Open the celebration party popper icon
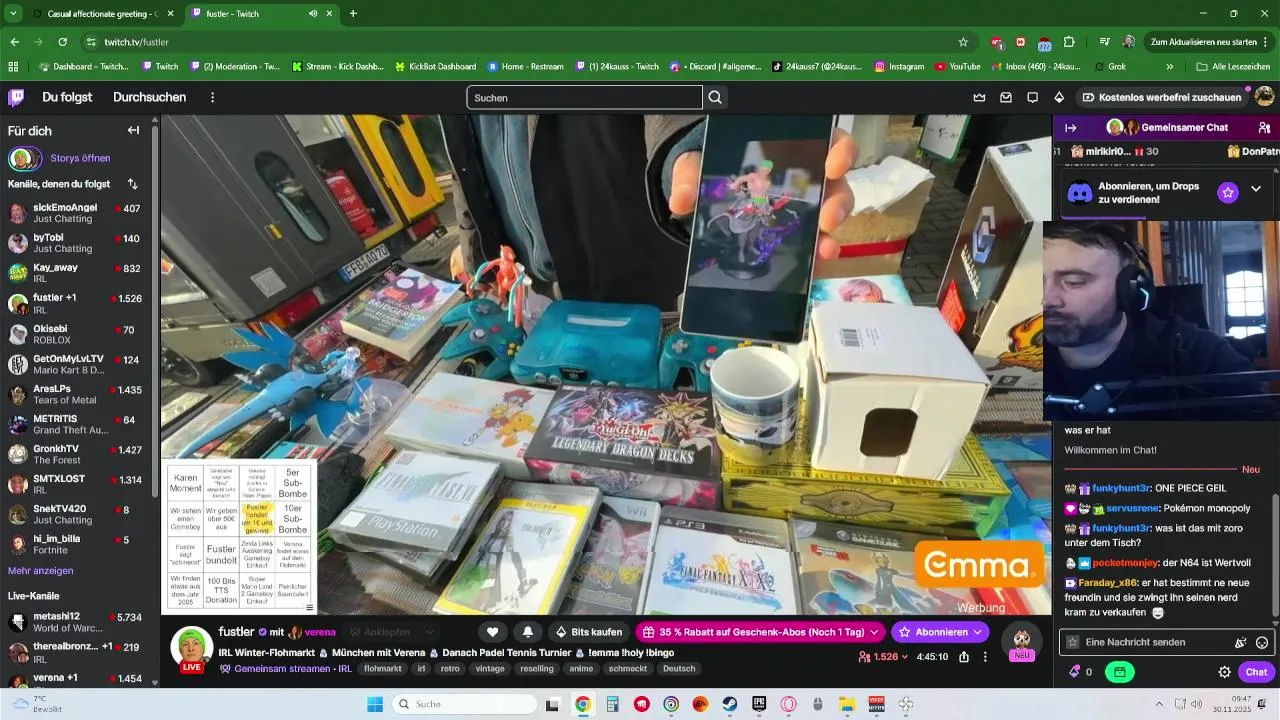Image resolution: width=1280 pixels, height=720 pixels. click(x=1241, y=642)
